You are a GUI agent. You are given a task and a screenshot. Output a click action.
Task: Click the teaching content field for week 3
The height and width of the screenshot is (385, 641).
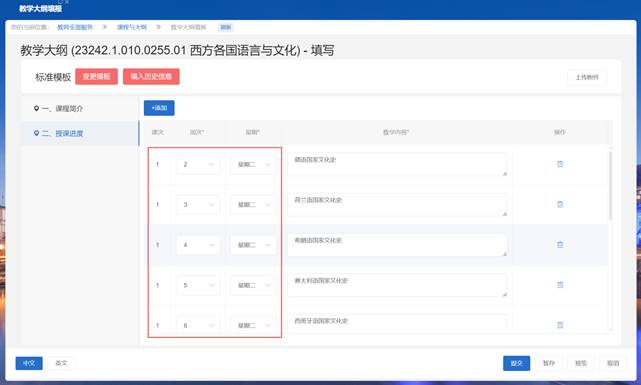(397, 204)
